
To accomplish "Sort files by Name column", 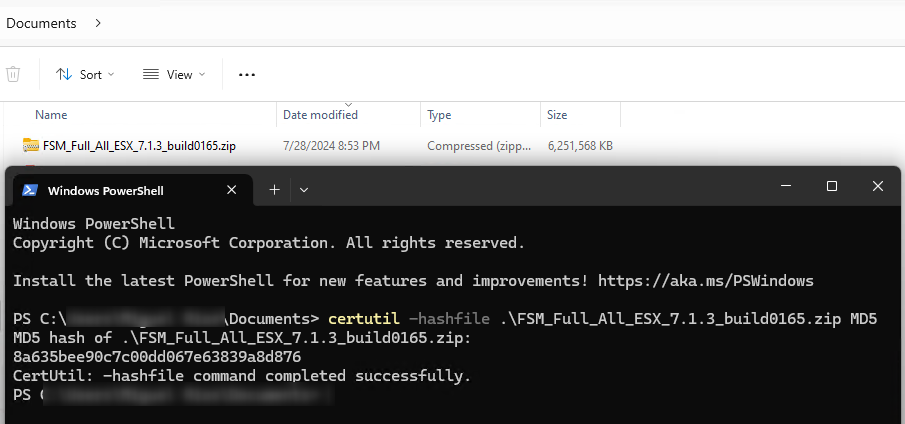I will click(x=51, y=115).
